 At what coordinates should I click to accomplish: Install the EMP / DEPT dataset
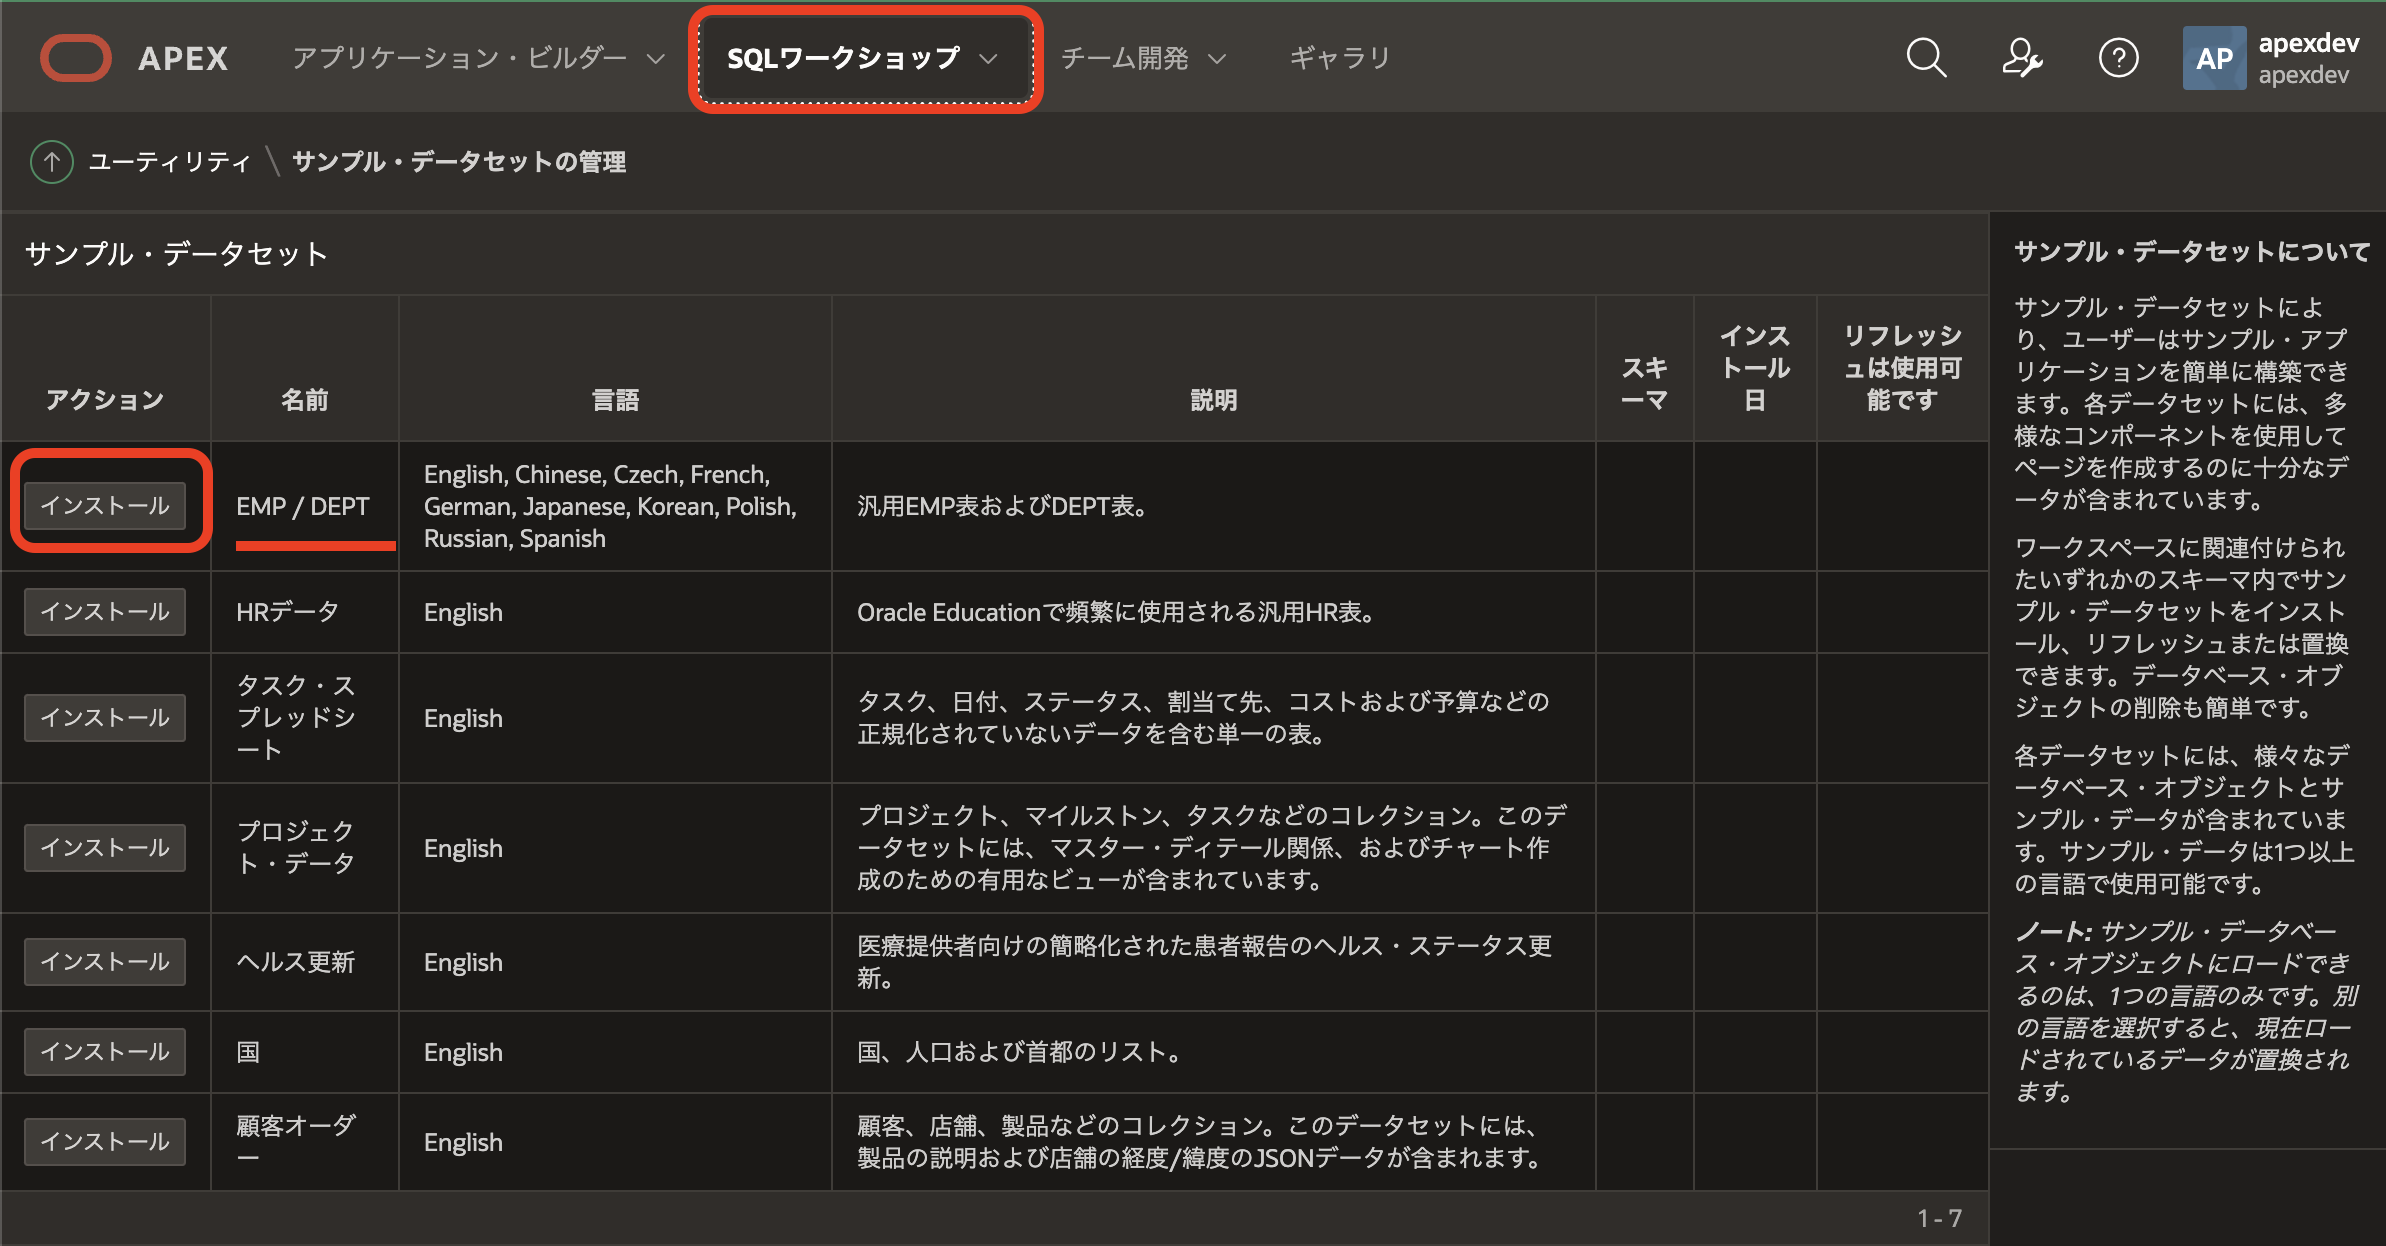tap(105, 506)
